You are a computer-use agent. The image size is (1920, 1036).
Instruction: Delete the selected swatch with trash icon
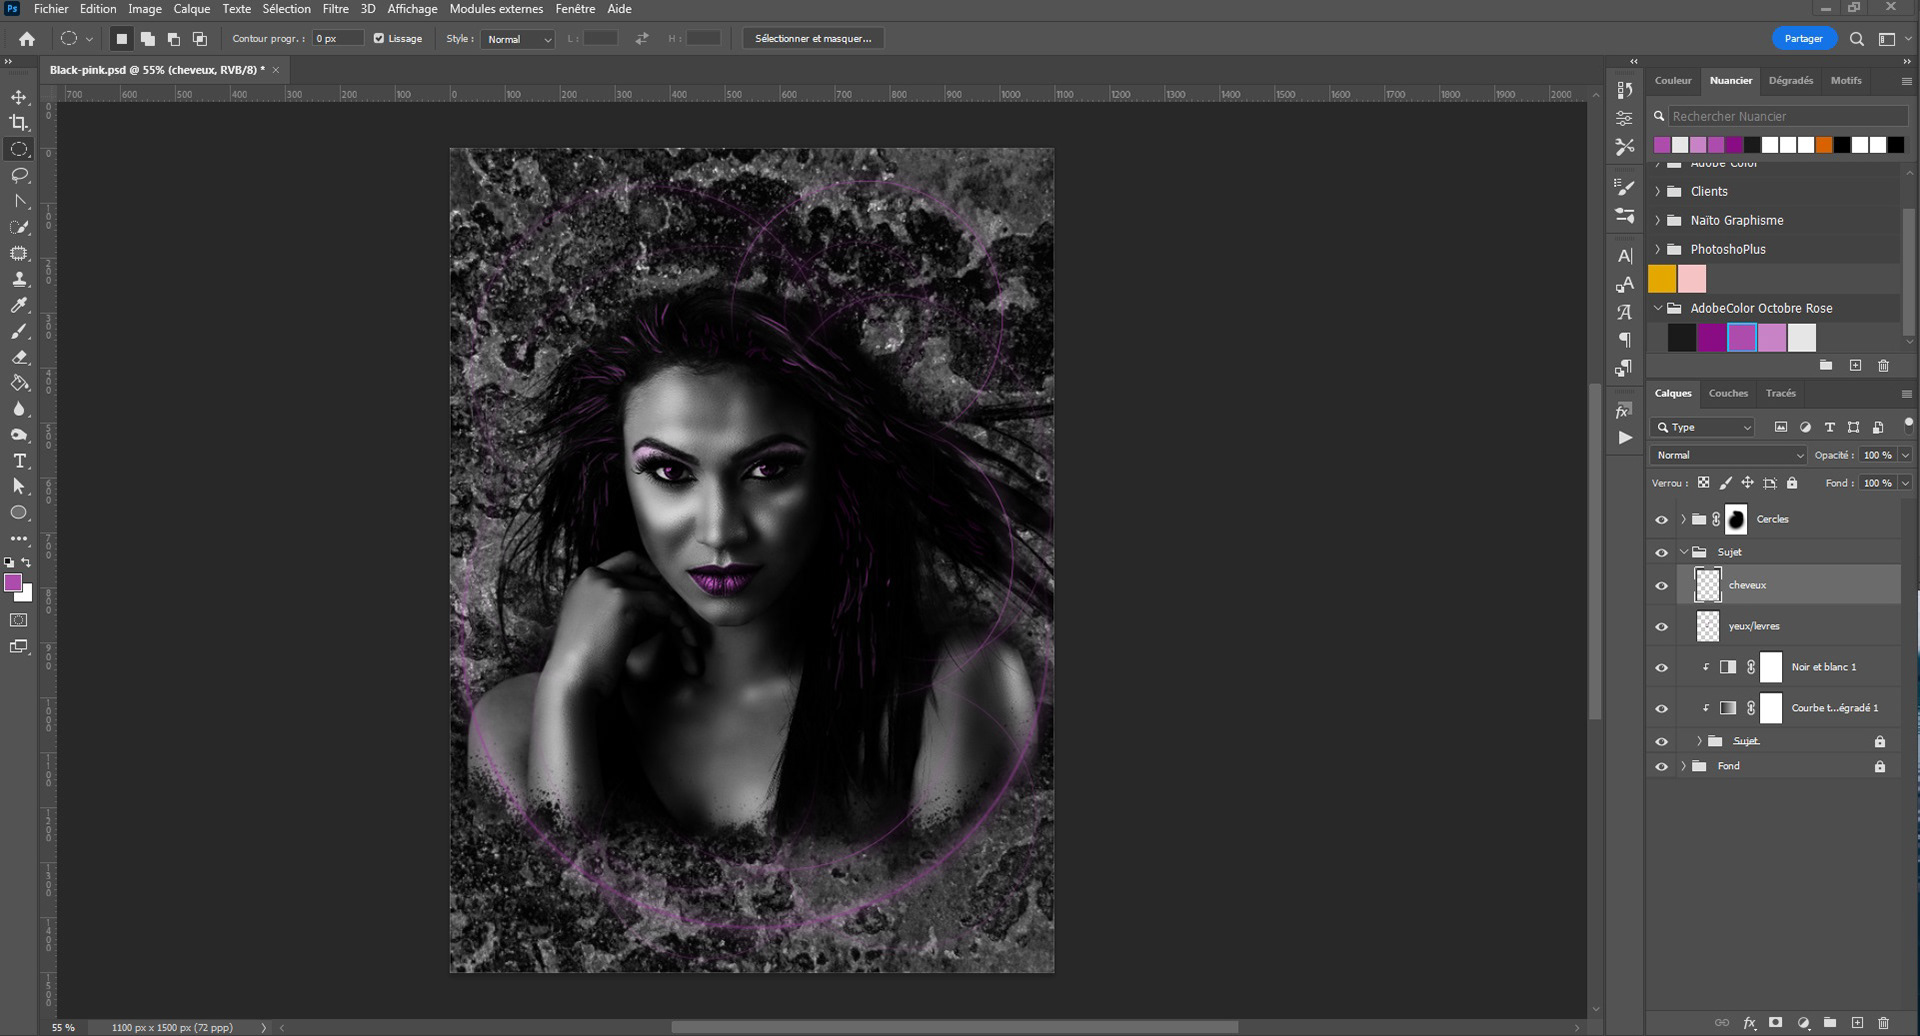(1883, 366)
